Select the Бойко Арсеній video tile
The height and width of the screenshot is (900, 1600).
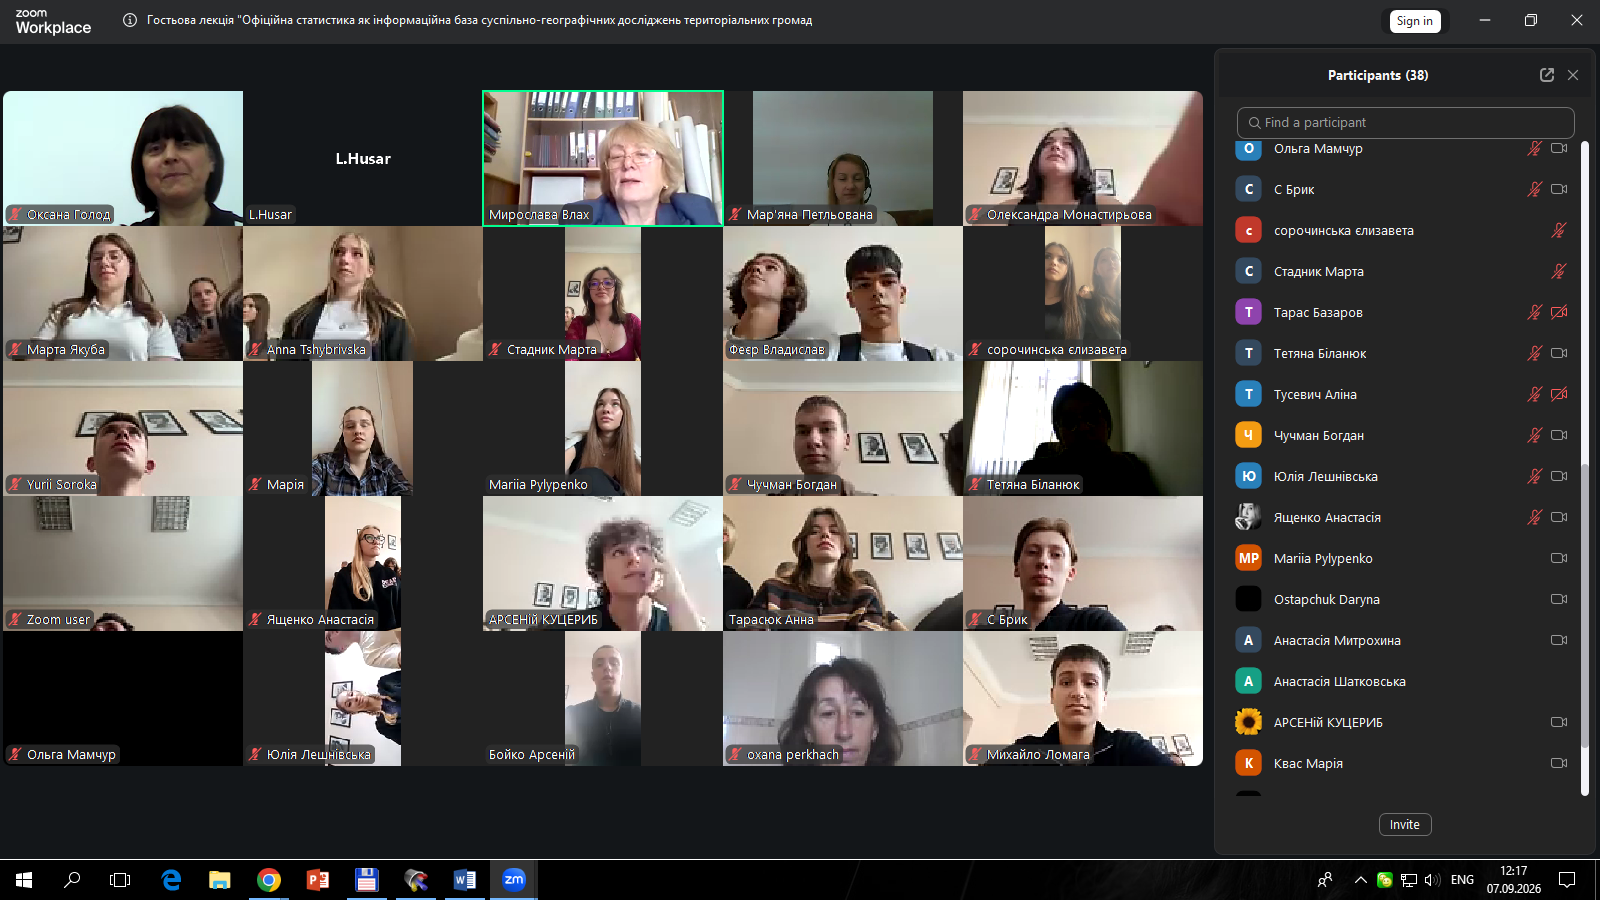603,698
